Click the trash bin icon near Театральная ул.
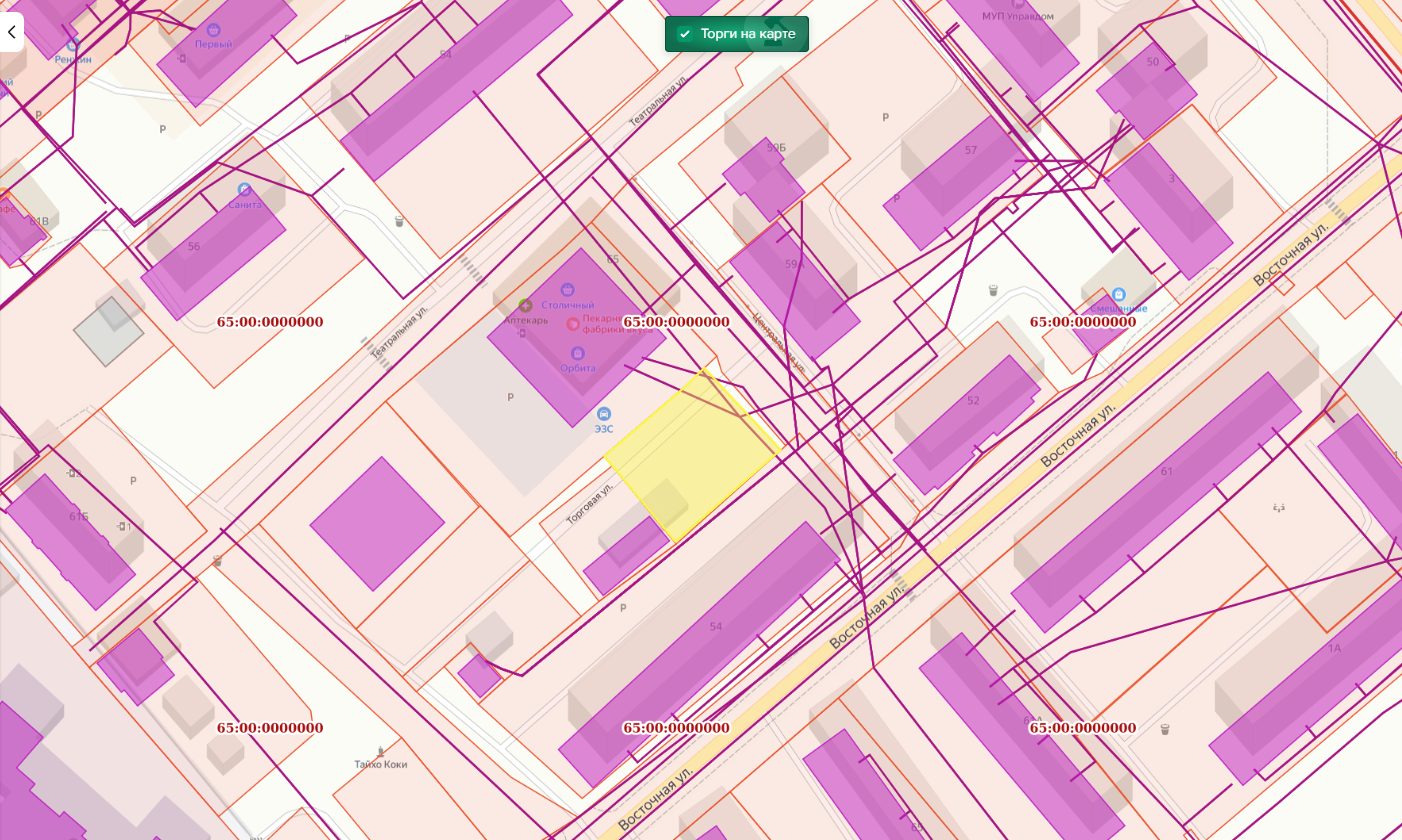 click(x=399, y=221)
